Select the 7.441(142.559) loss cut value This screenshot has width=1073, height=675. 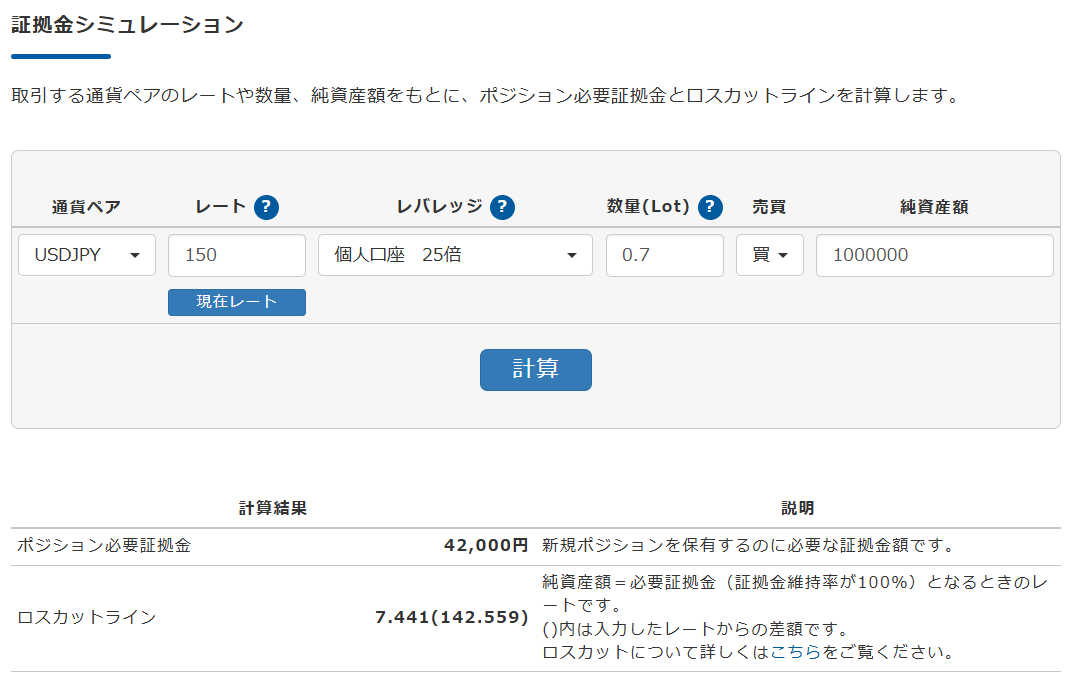click(451, 617)
